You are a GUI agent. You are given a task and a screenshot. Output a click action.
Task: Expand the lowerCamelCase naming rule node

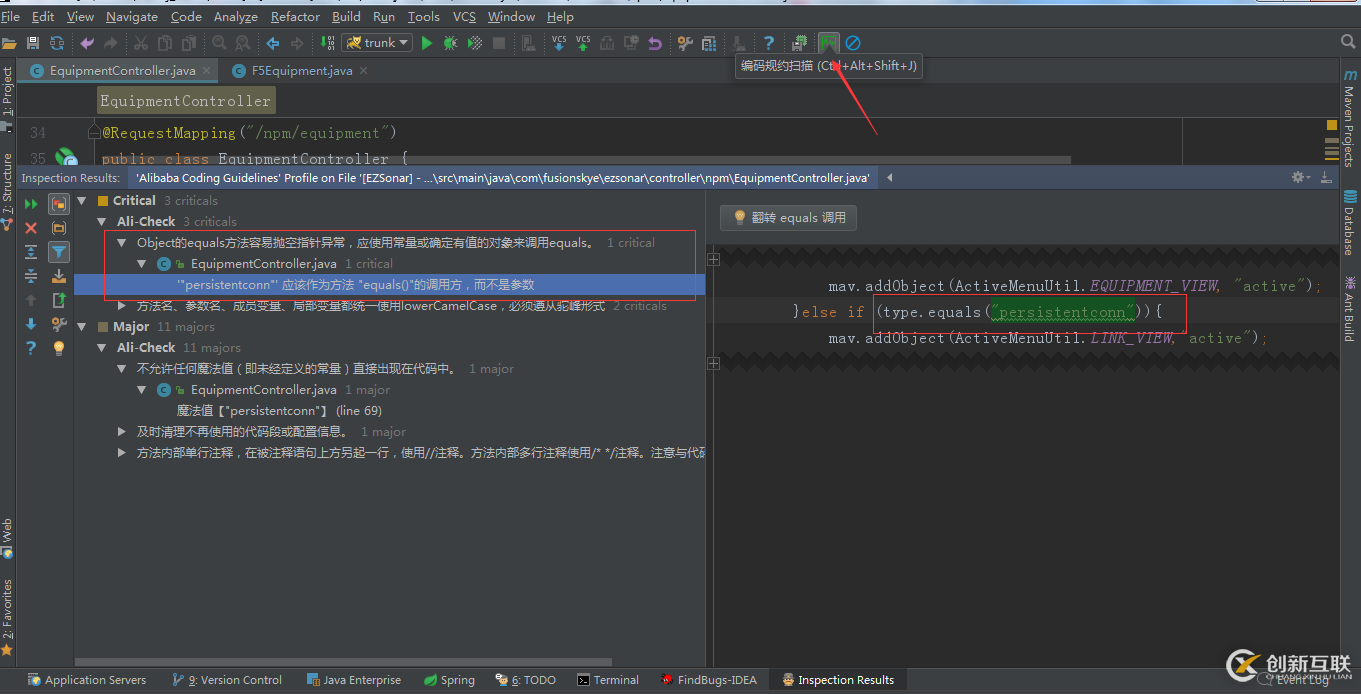click(x=122, y=306)
